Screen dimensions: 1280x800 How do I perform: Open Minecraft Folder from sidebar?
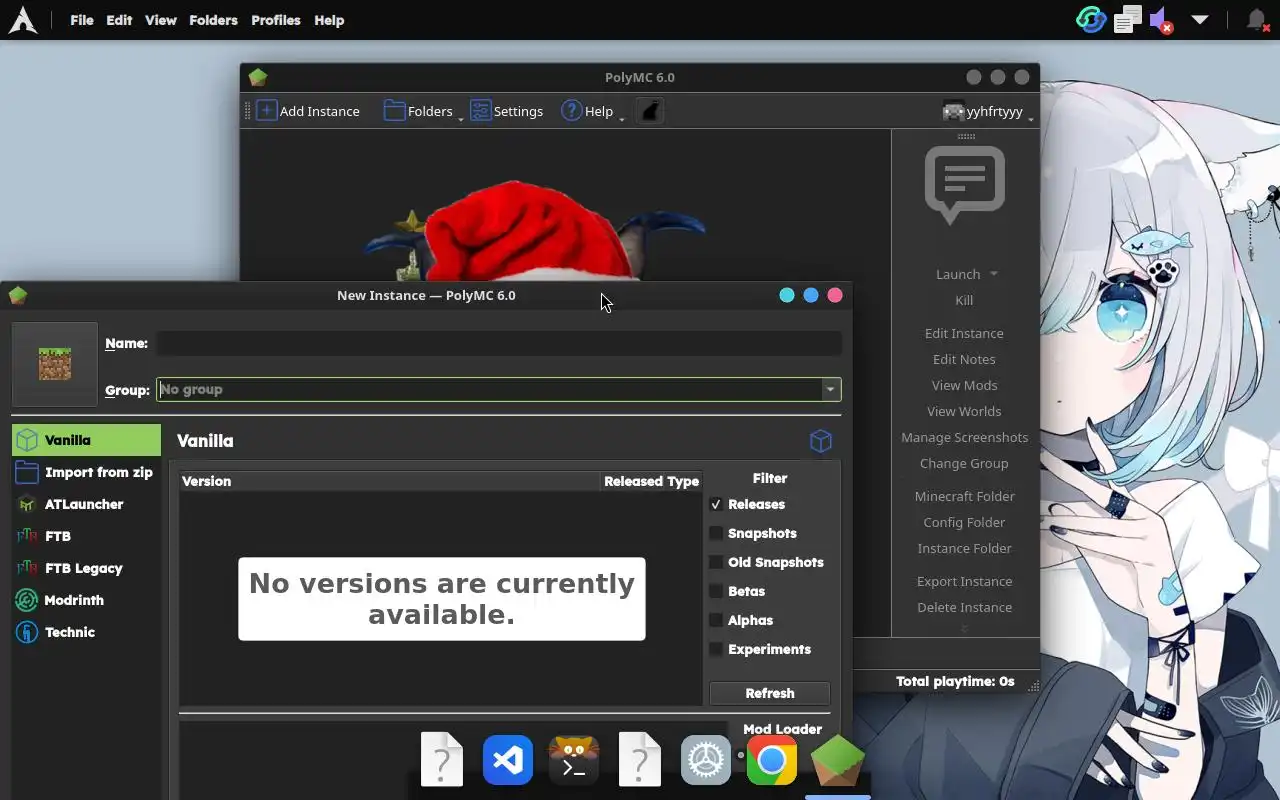pos(964,496)
